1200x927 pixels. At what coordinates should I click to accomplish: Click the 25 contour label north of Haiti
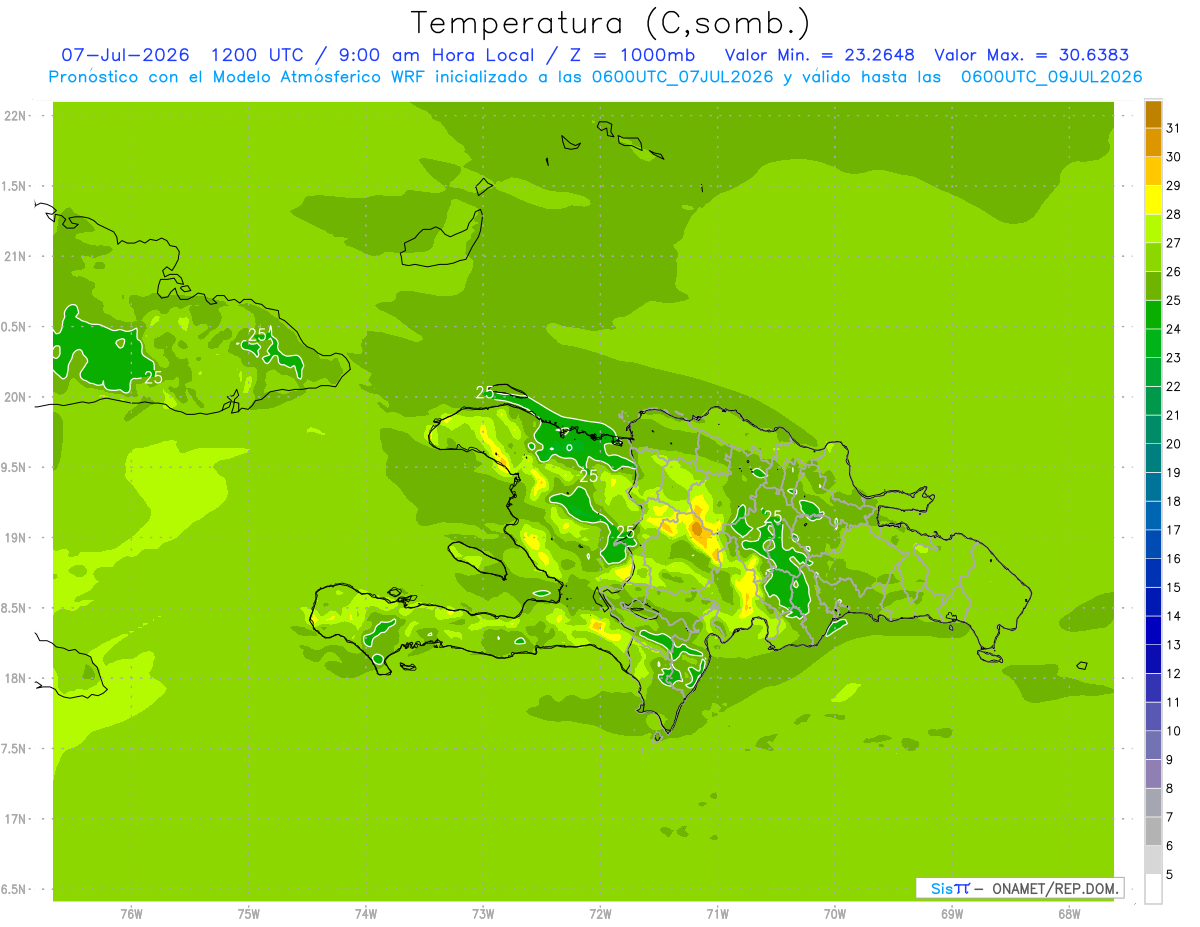tap(485, 392)
